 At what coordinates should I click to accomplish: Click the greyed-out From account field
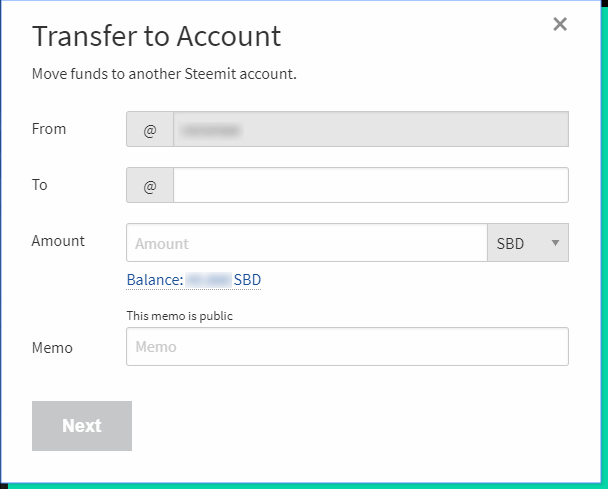(x=370, y=130)
